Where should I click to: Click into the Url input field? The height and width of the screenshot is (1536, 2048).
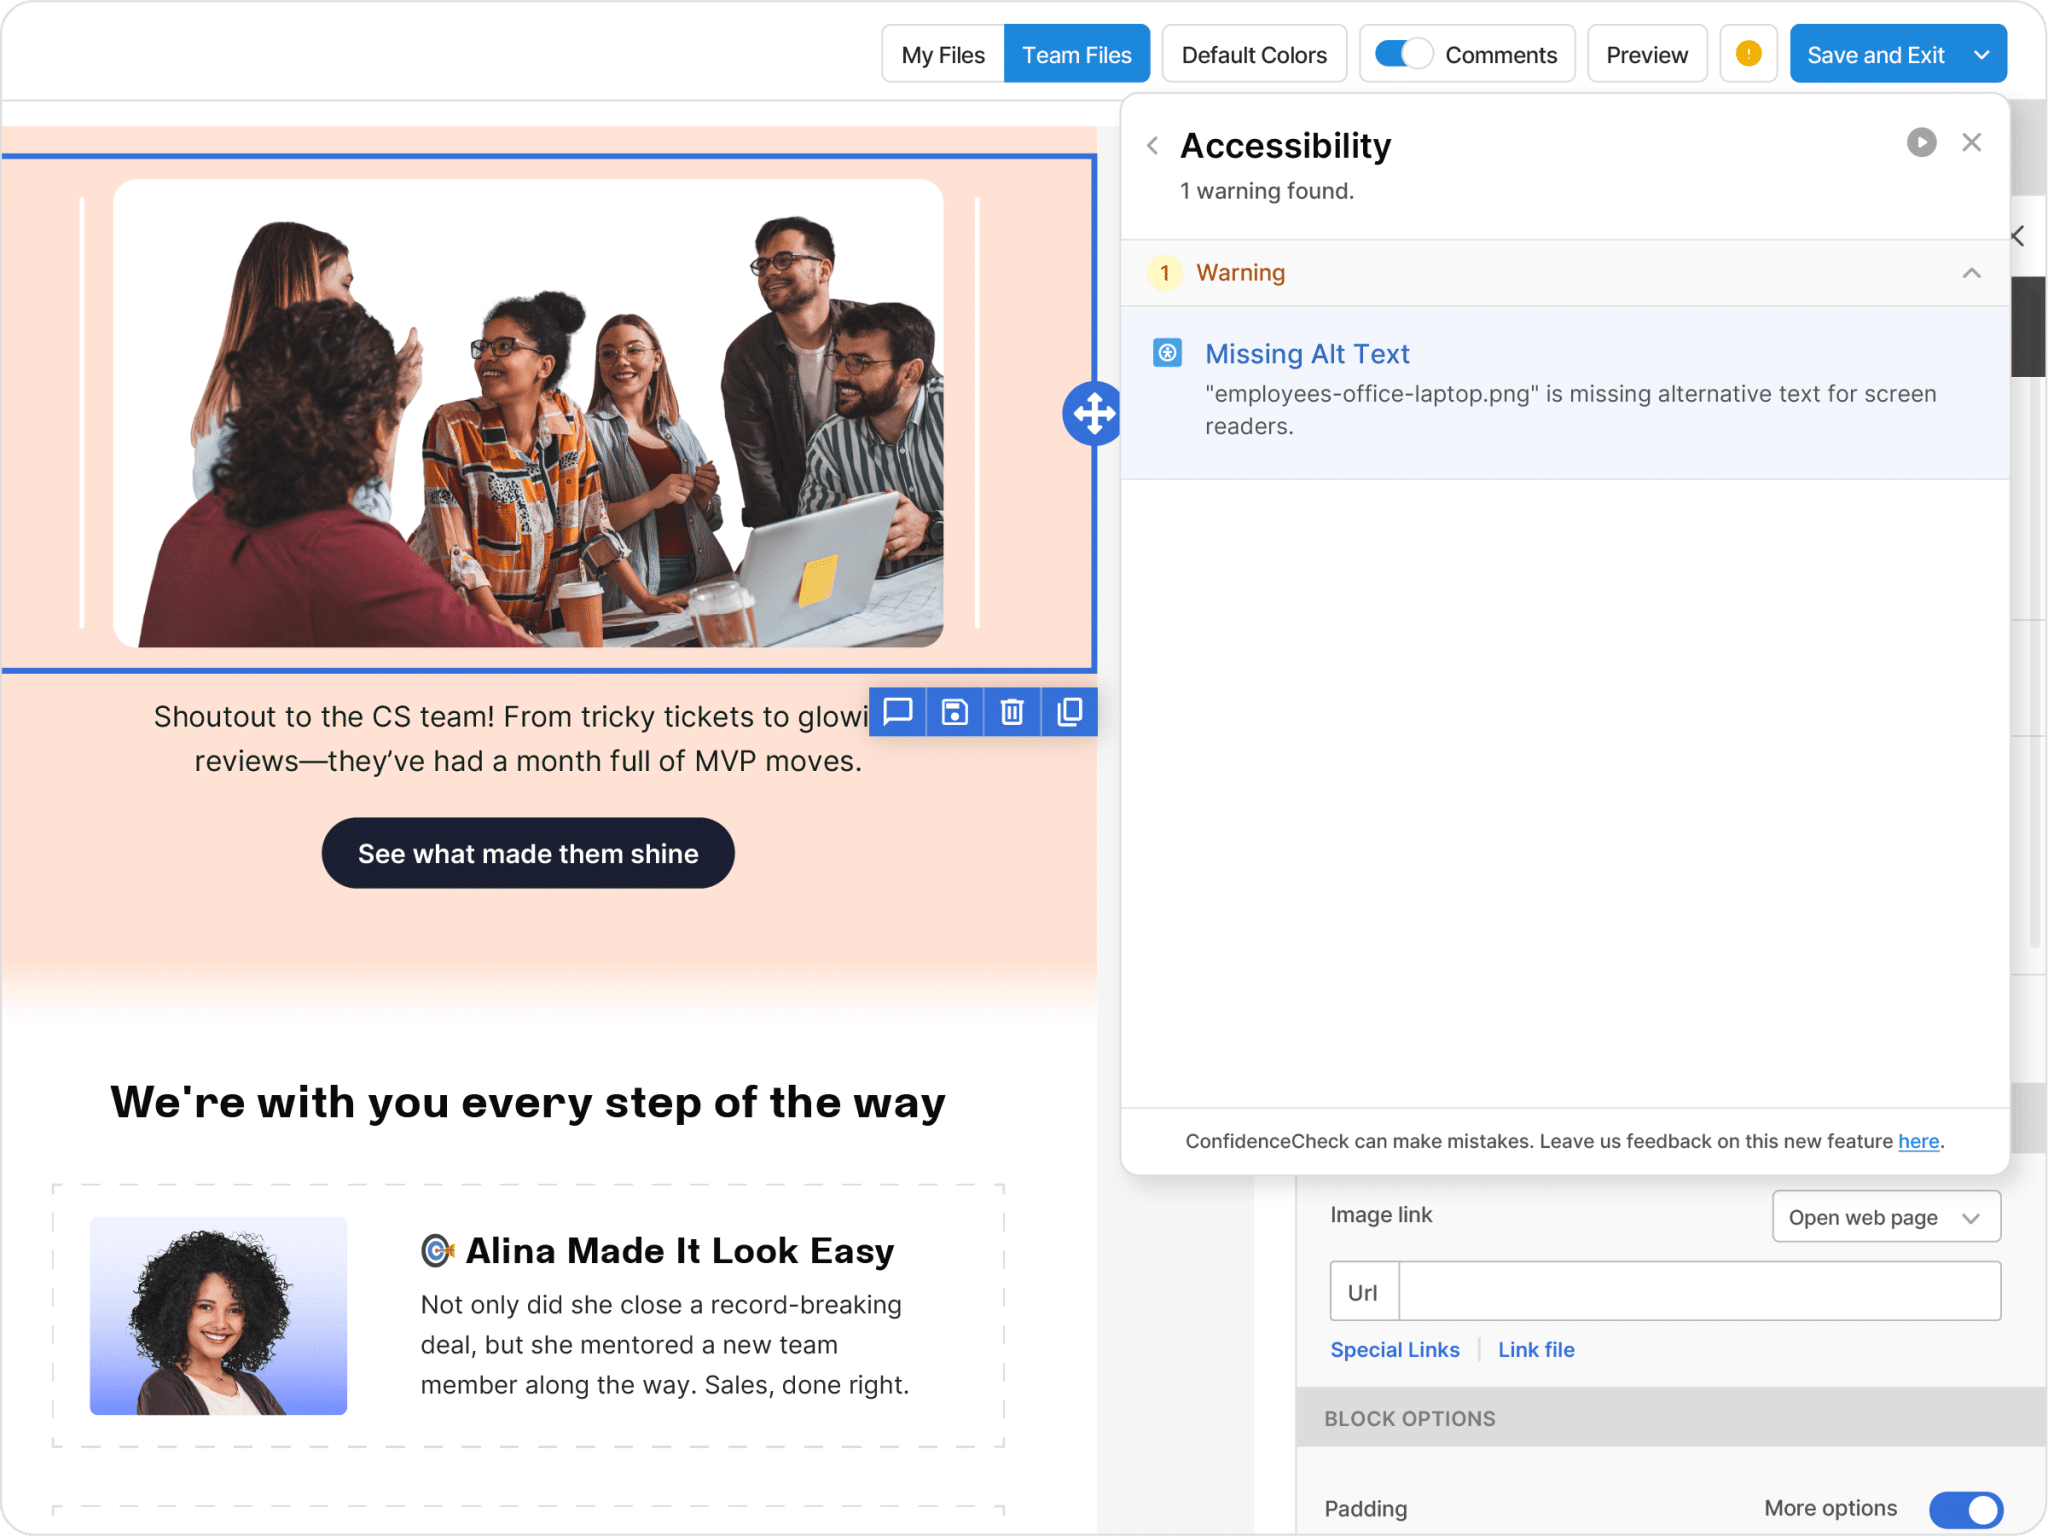tap(1698, 1291)
